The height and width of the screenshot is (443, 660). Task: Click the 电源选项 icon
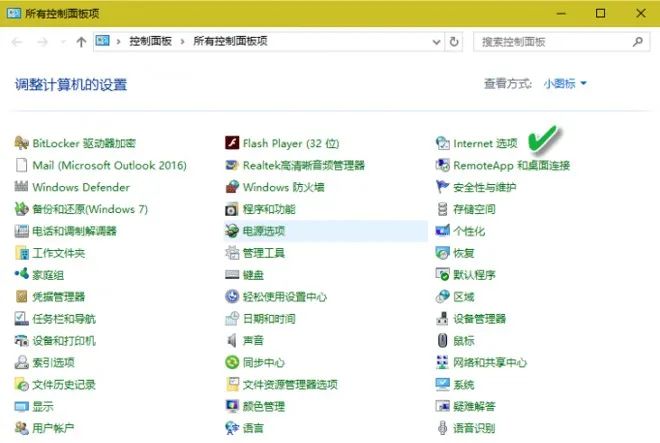pyautogui.click(x=232, y=231)
